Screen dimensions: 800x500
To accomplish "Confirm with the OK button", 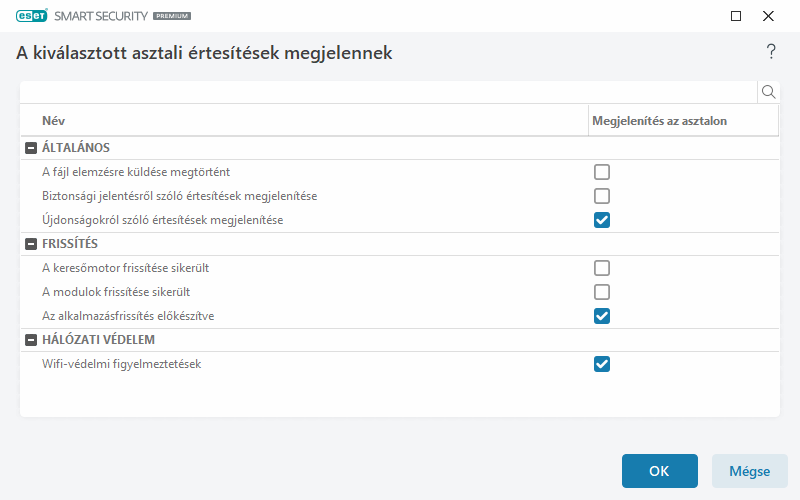I will [659, 471].
